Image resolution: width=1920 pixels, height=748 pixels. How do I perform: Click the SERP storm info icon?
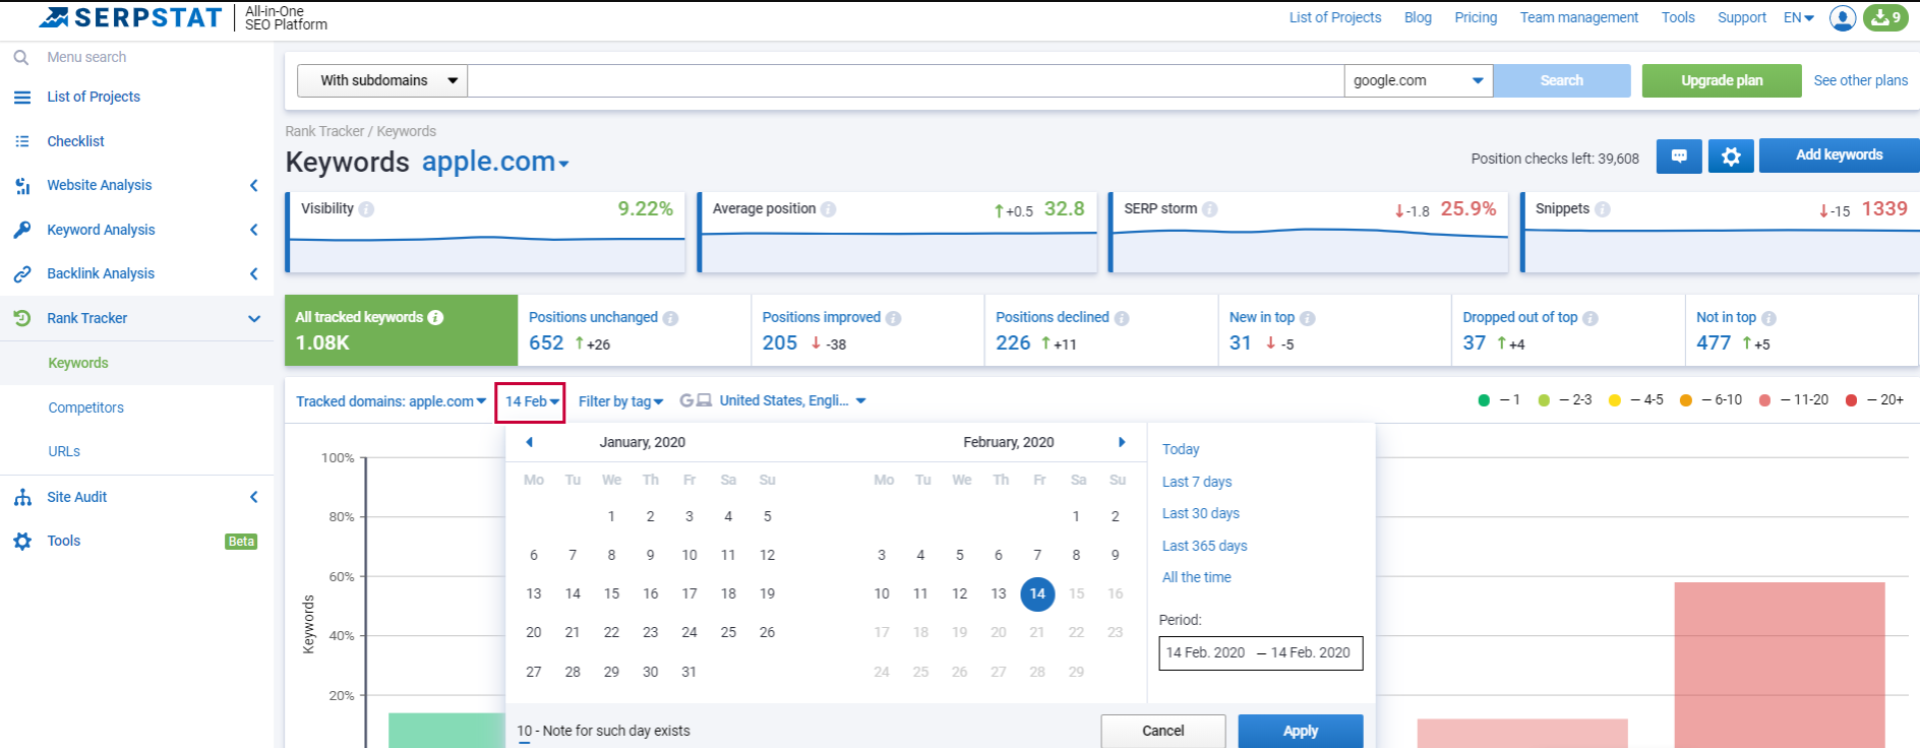coord(1210,209)
